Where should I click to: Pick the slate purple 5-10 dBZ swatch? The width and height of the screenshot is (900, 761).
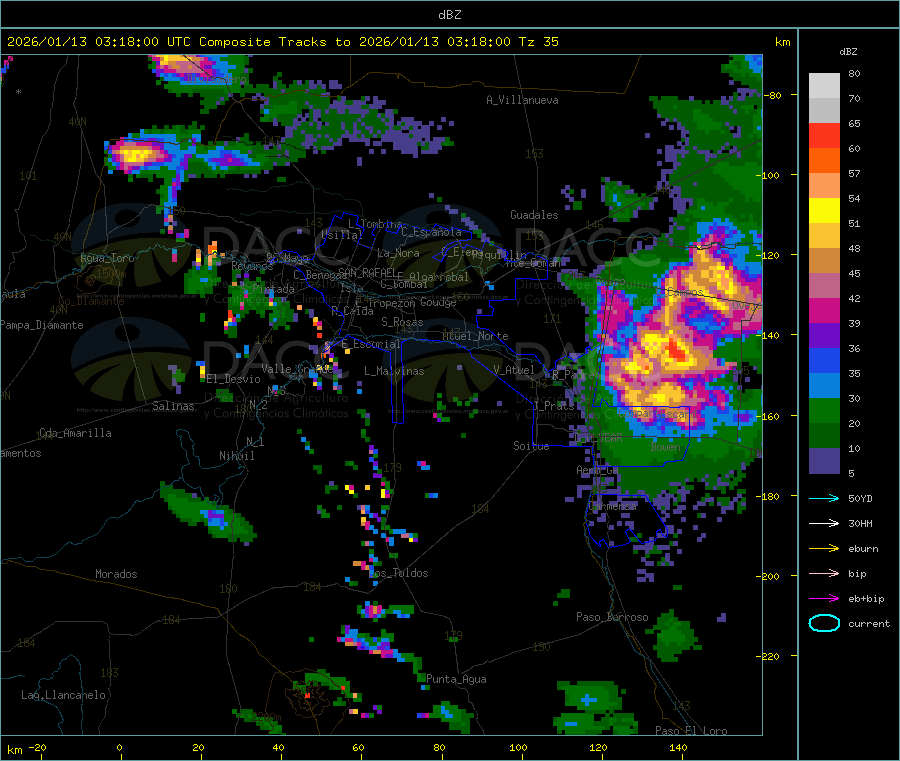coord(824,461)
